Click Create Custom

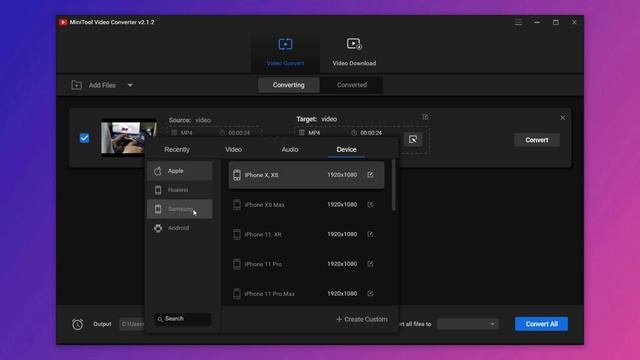pyautogui.click(x=362, y=319)
